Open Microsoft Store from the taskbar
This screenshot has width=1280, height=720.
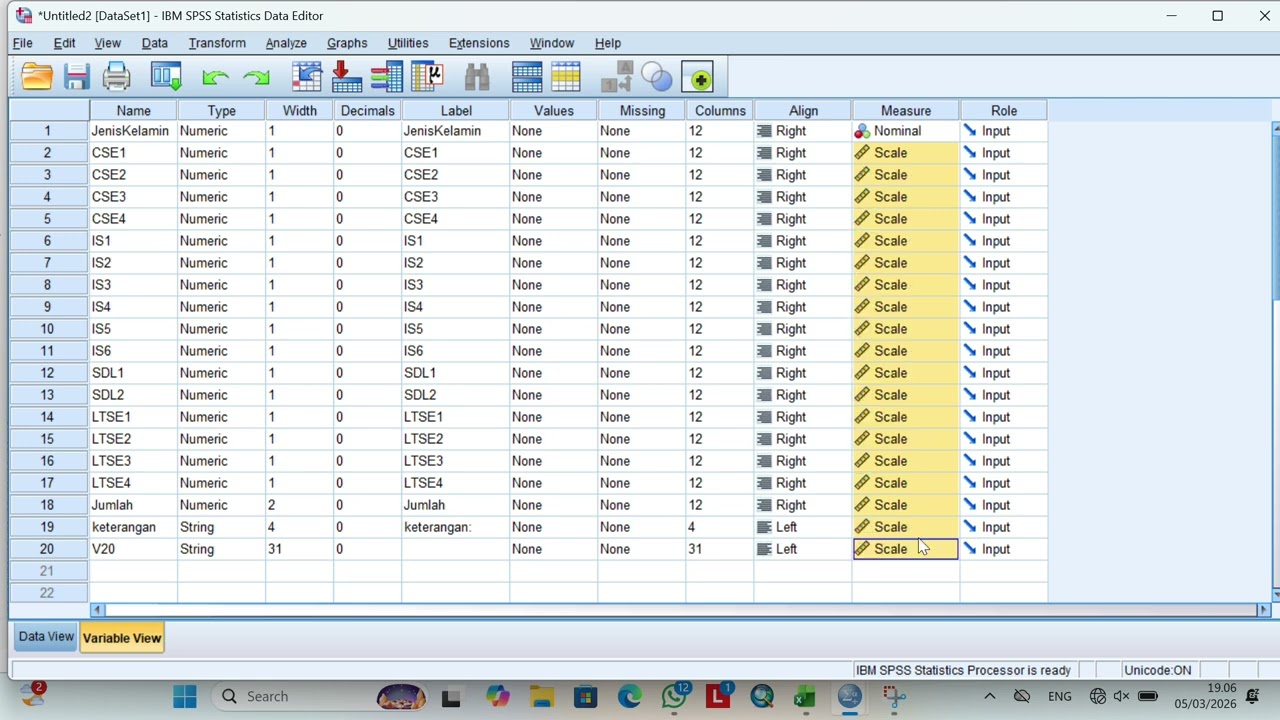(585, 696)
